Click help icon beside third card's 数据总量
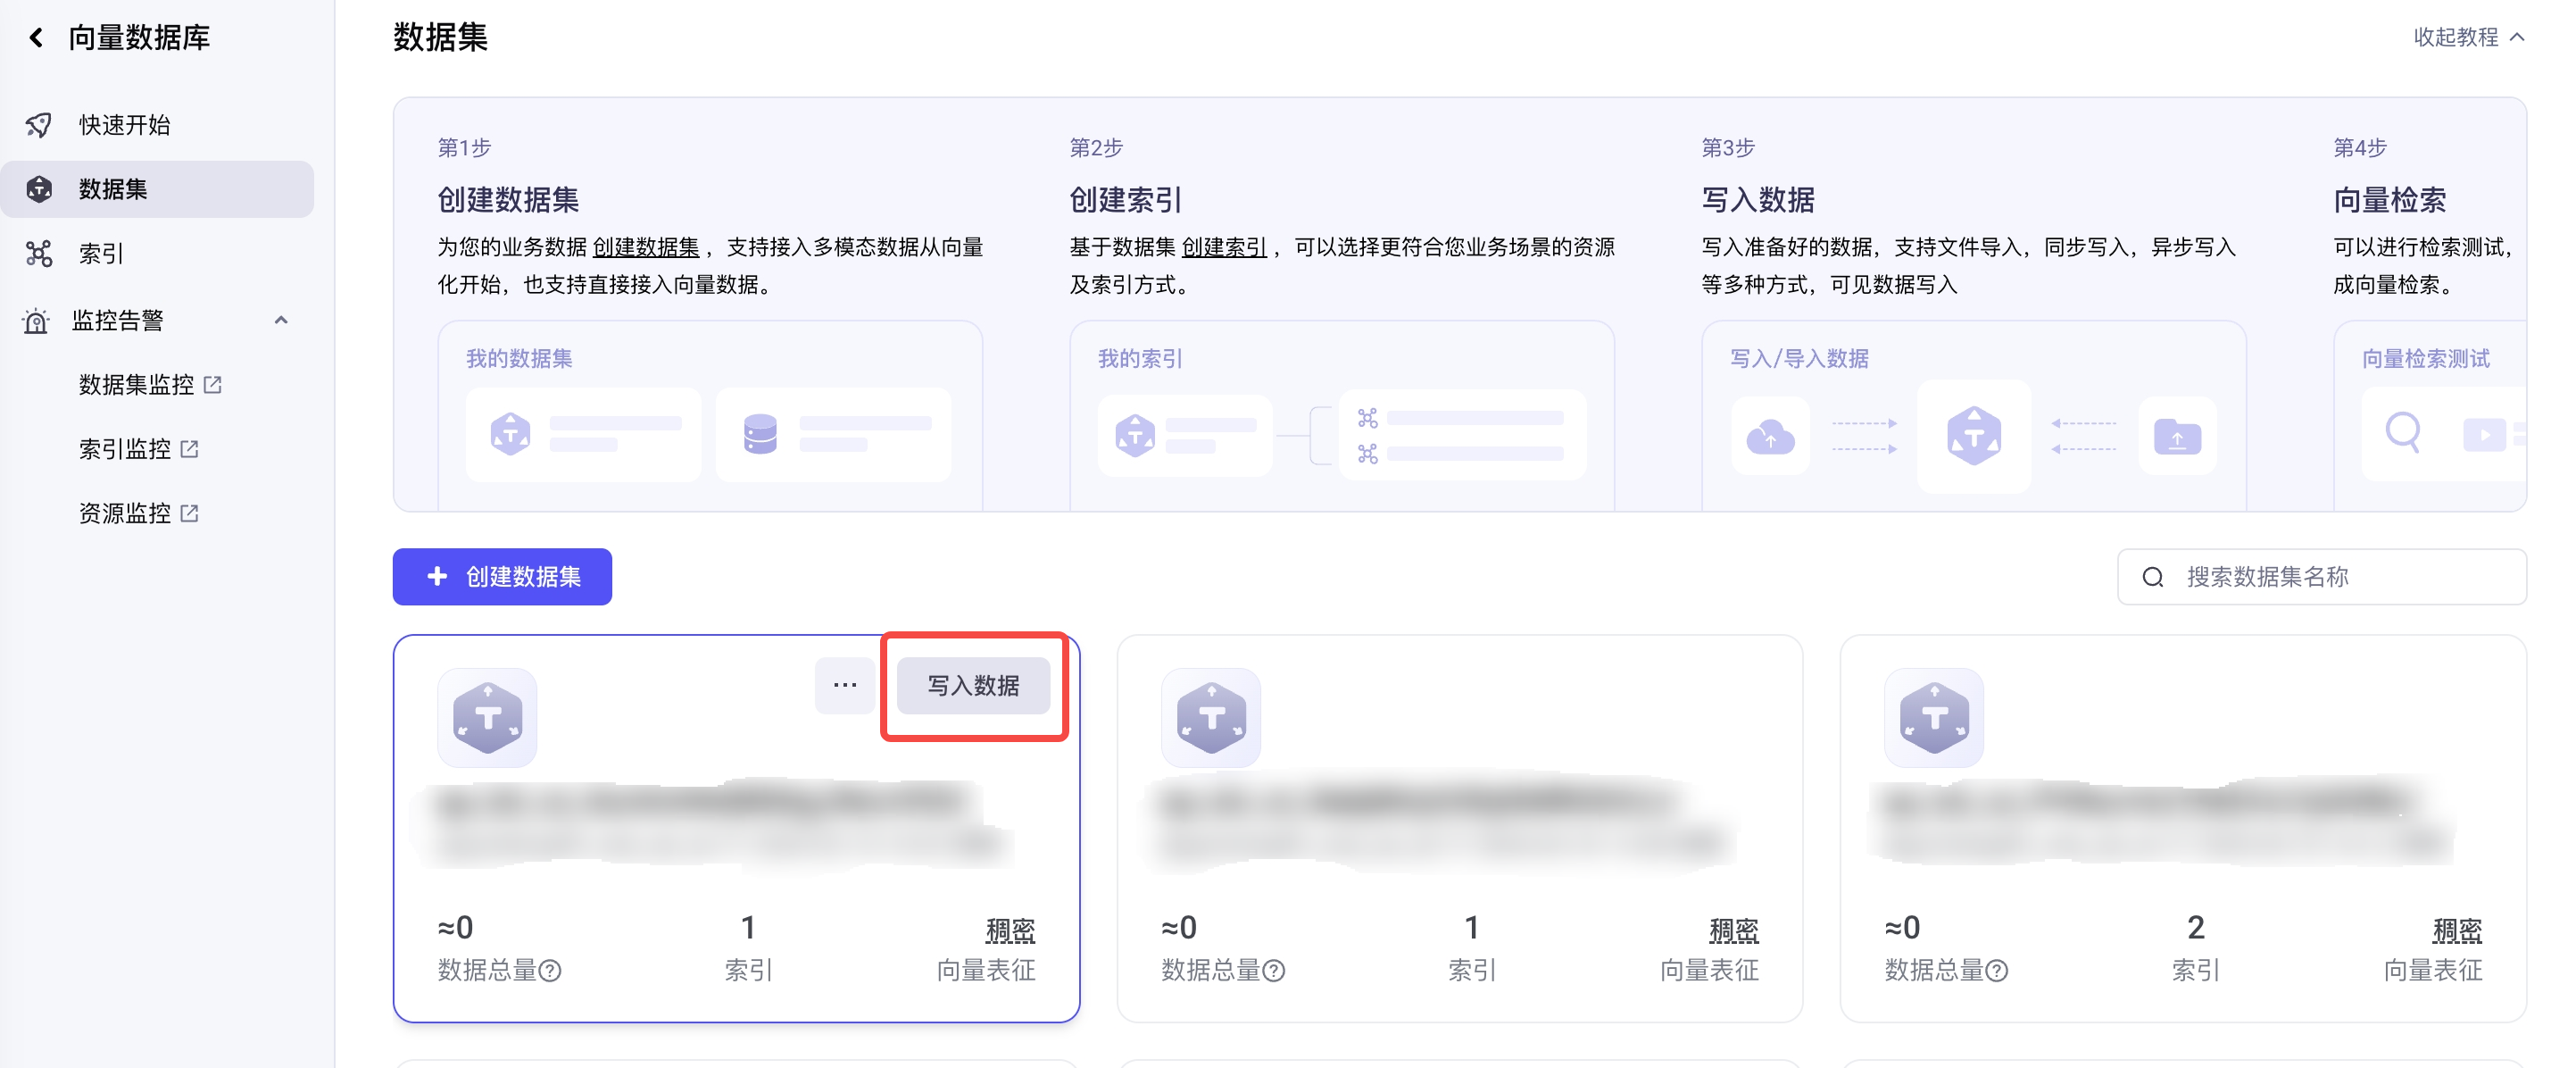Screen dimensions: 2576x1068 click(x=1996, y=970)
